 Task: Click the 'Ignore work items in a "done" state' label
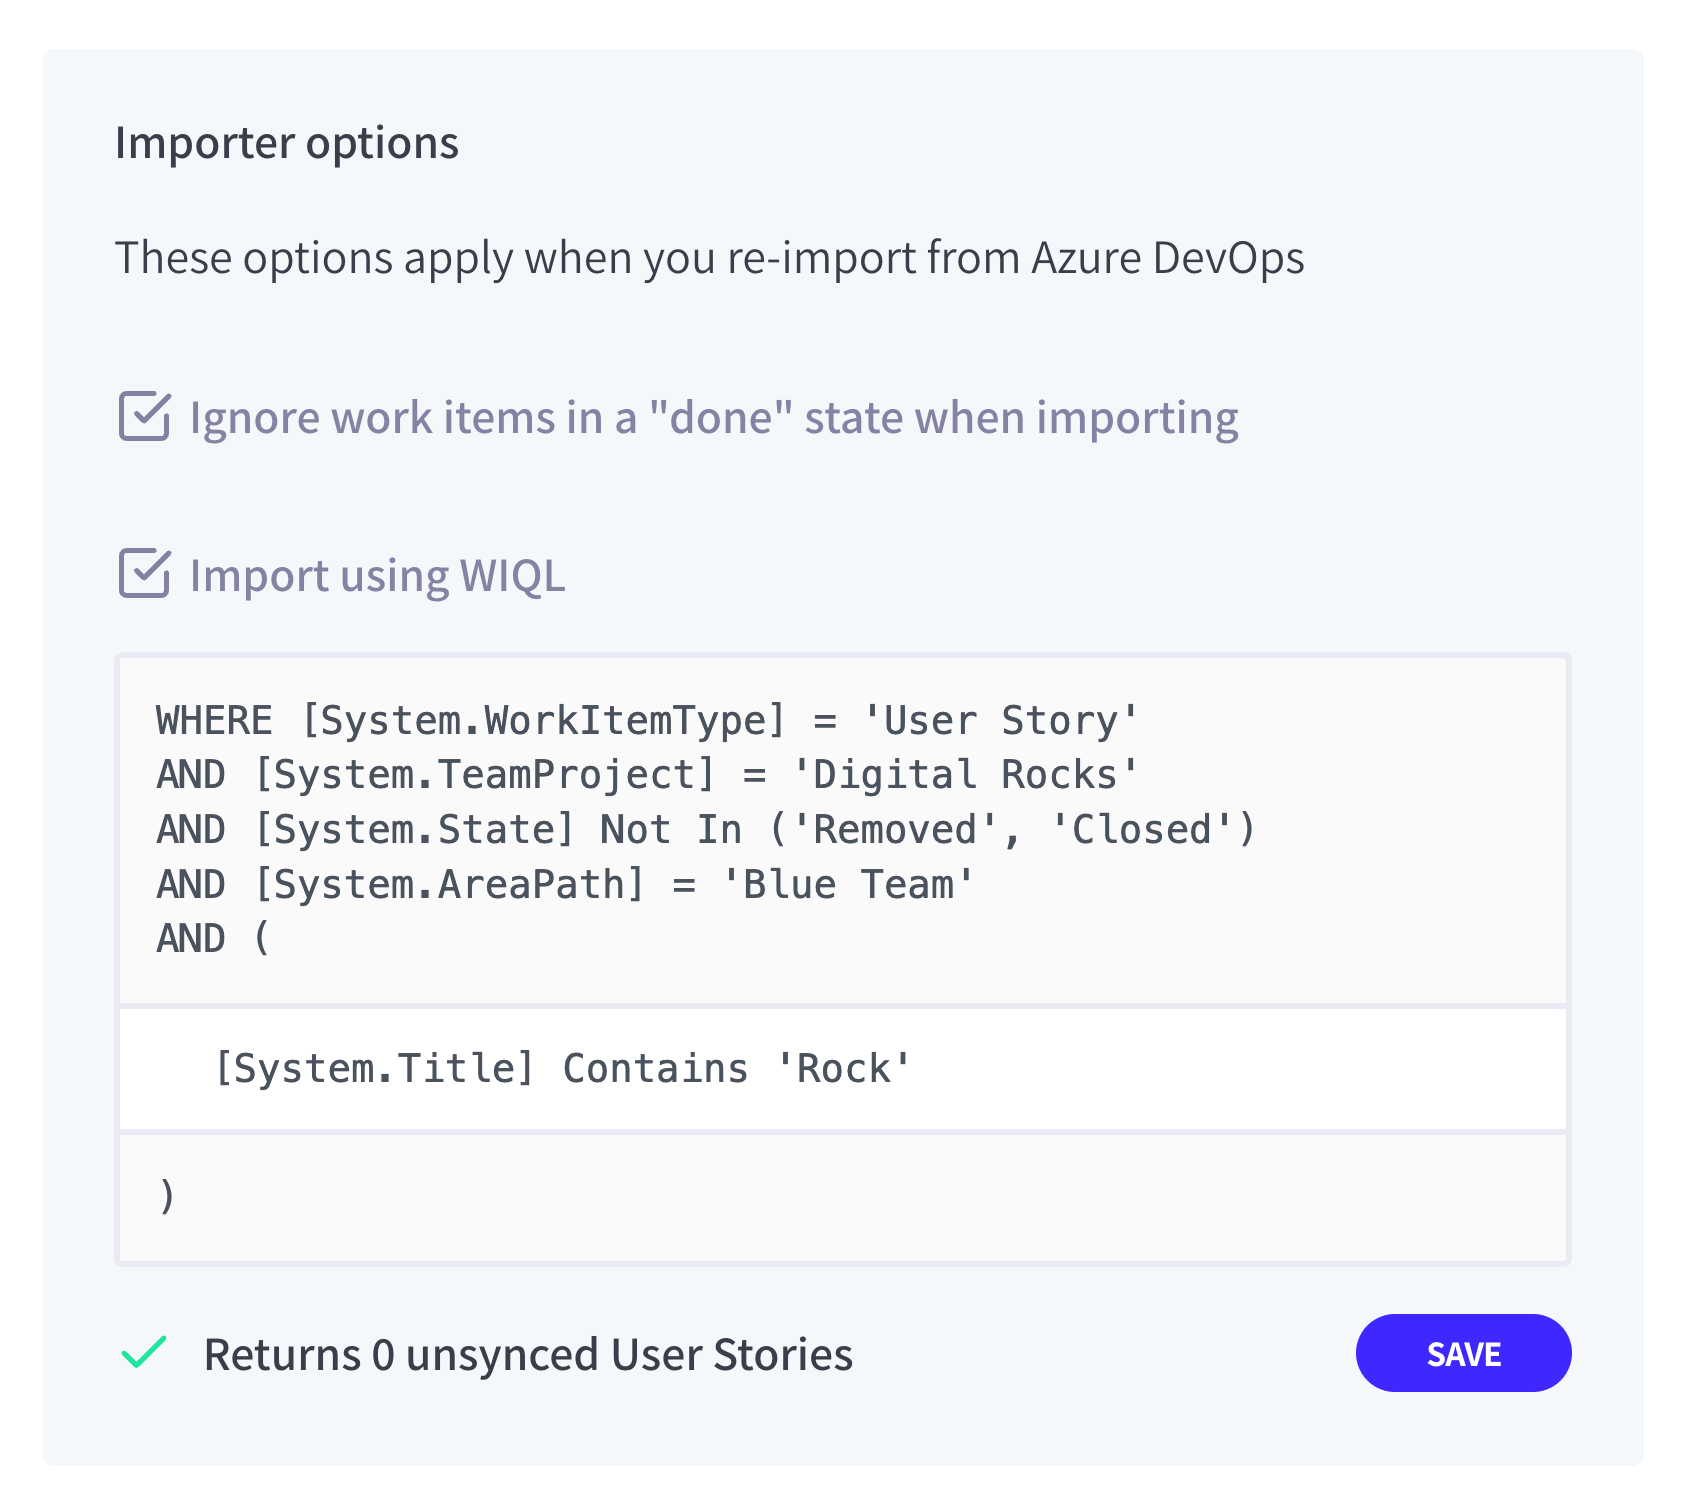tap(714, 418)
